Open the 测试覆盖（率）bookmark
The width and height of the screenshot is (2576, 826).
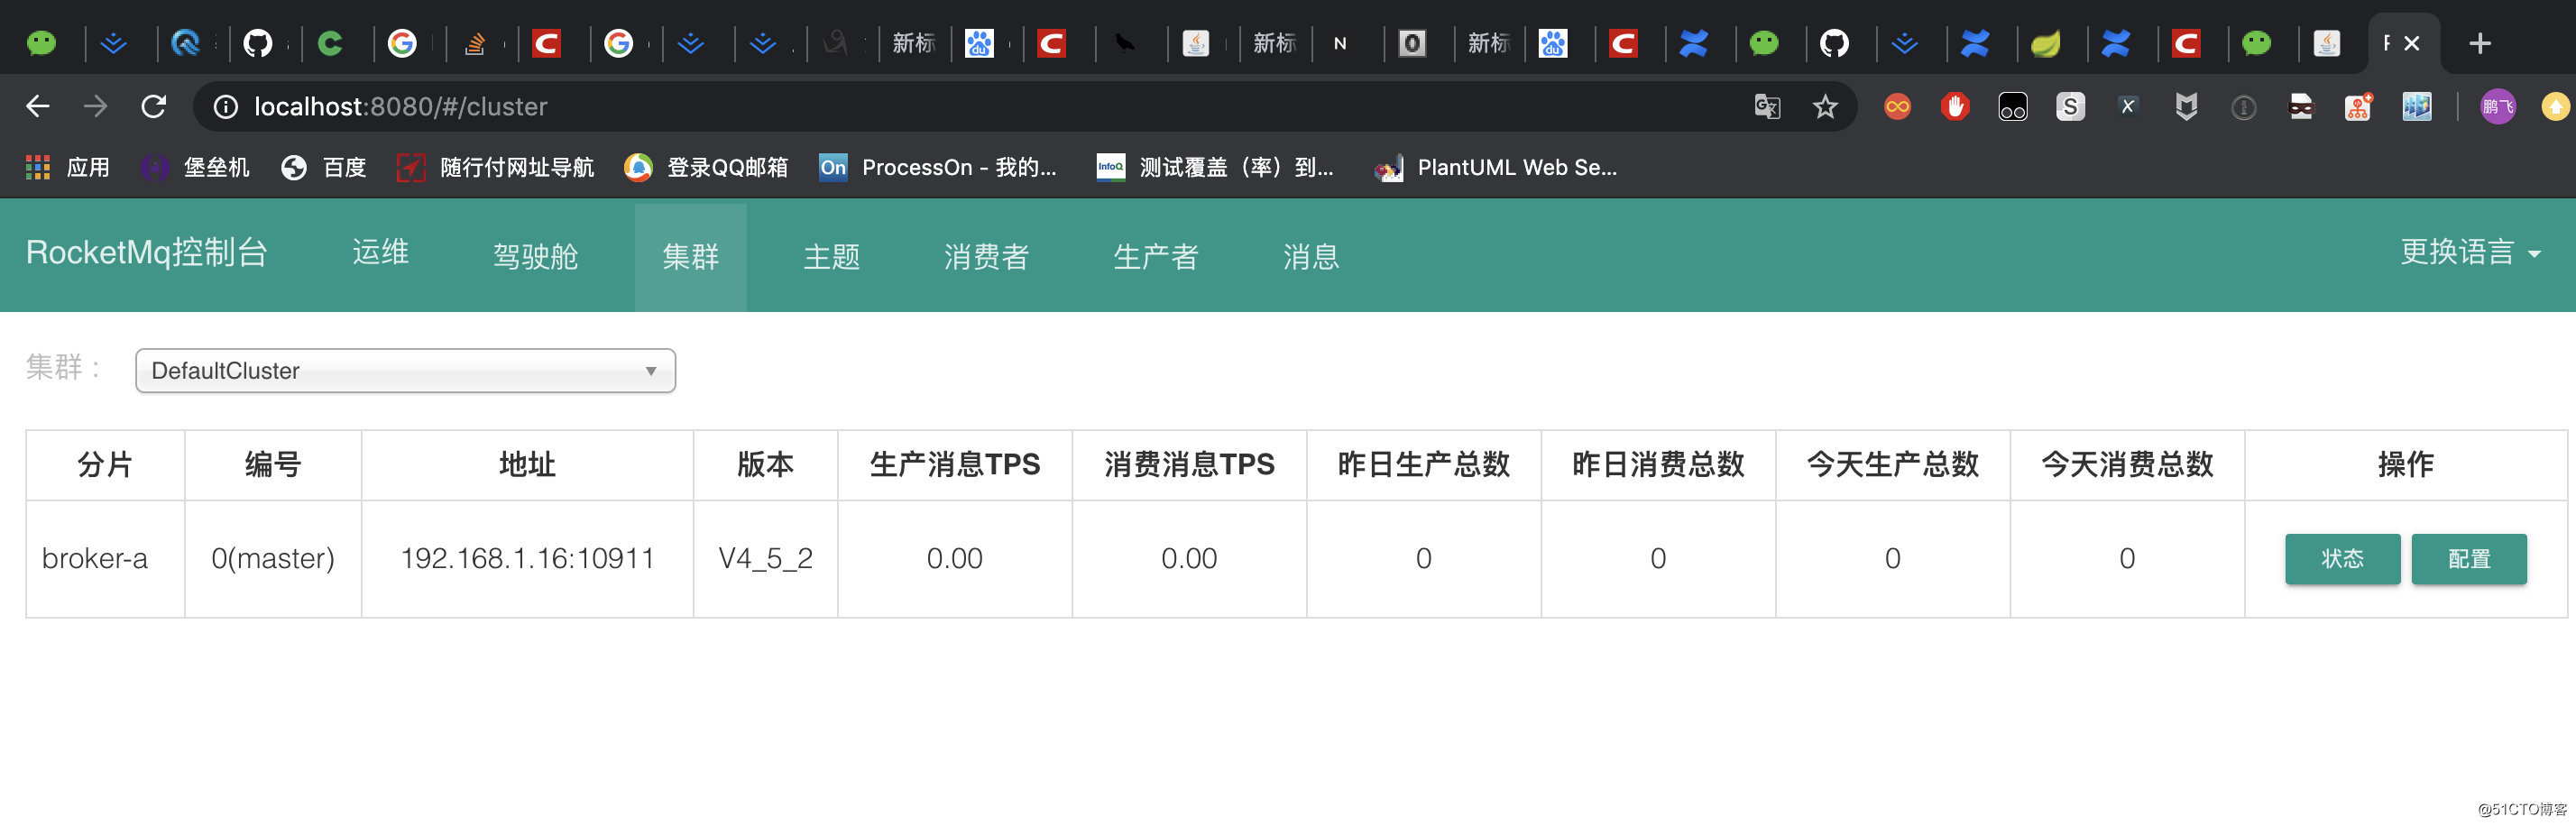click(x=1215, y=167)
